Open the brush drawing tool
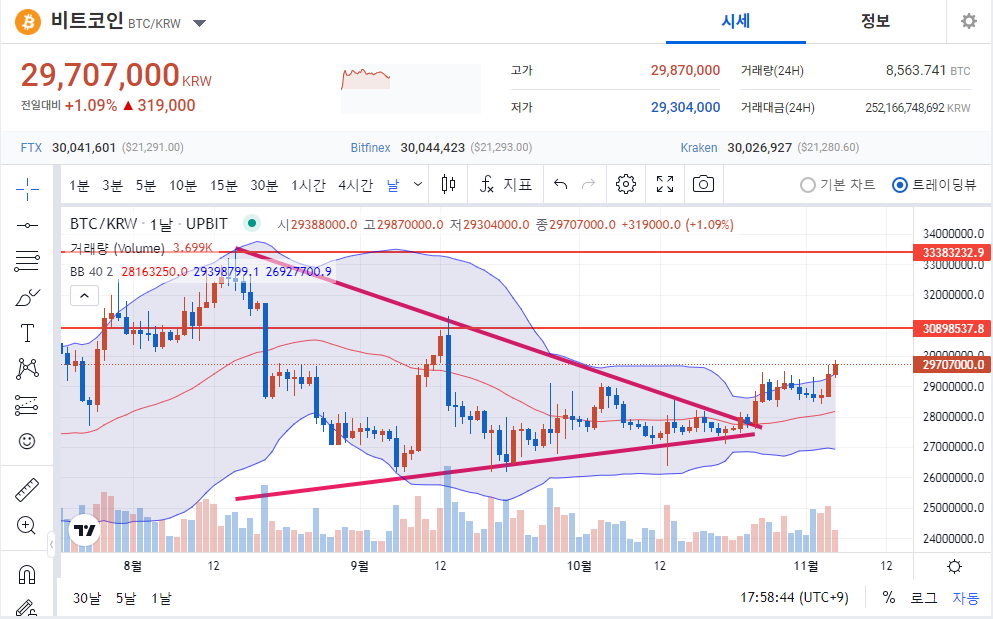This screenshot has height=619, width=993. click(27, 296)
